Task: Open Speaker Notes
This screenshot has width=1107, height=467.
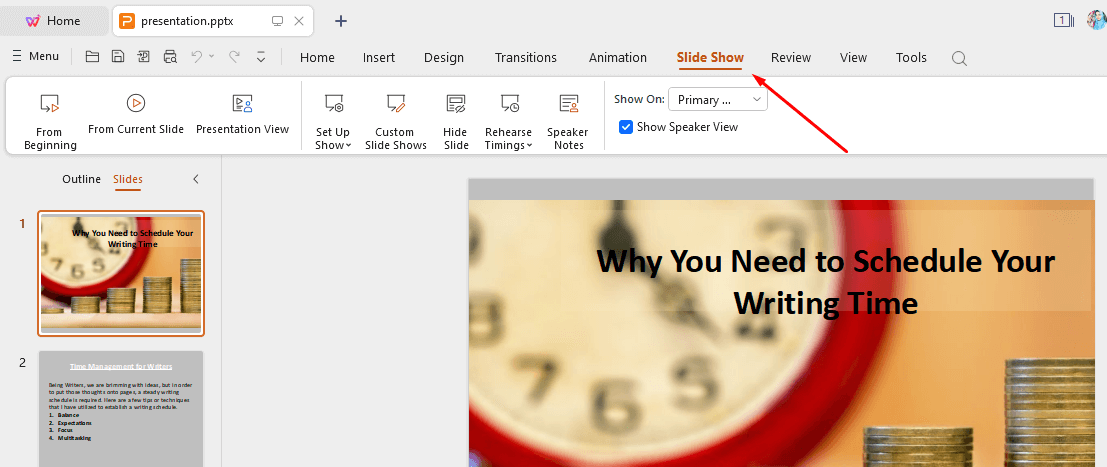Action: coord(568,121)
